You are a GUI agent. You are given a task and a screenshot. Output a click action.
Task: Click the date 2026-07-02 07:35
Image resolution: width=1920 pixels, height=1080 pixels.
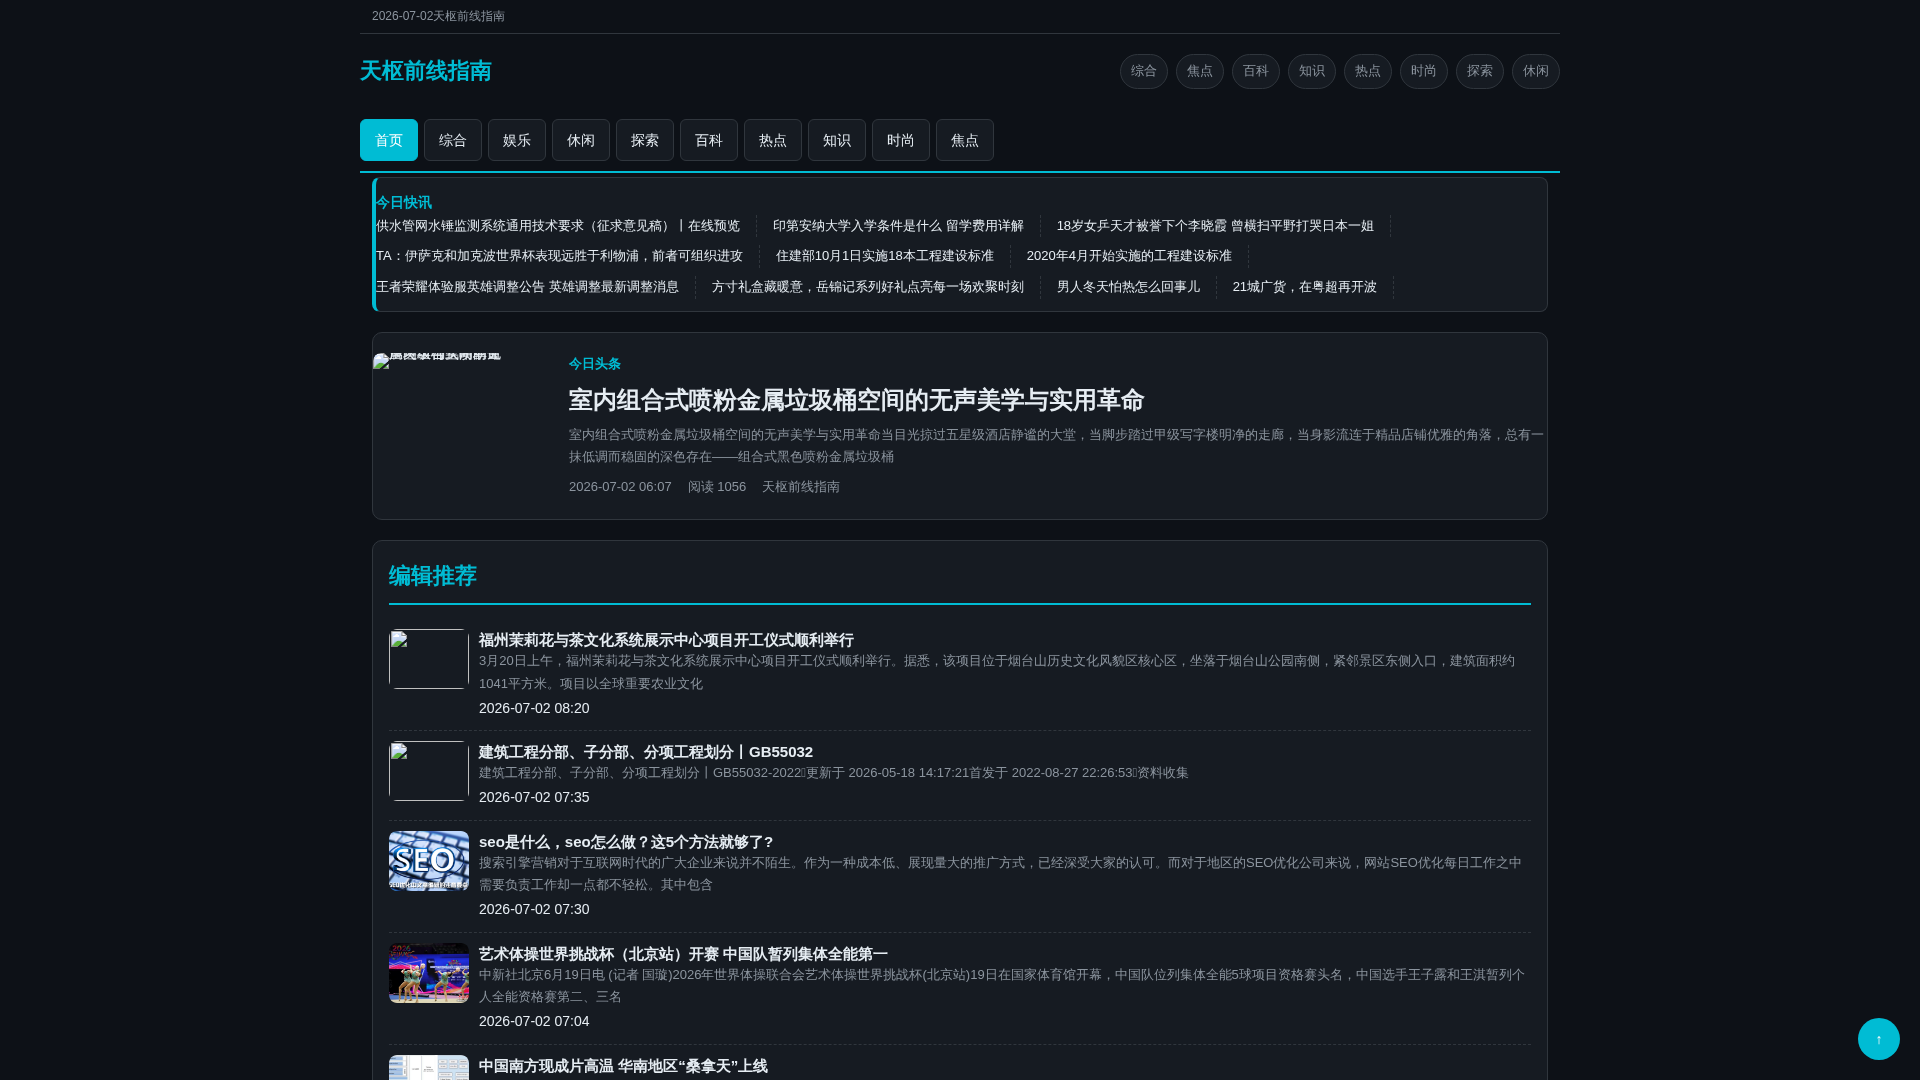[x=534, y=797]
